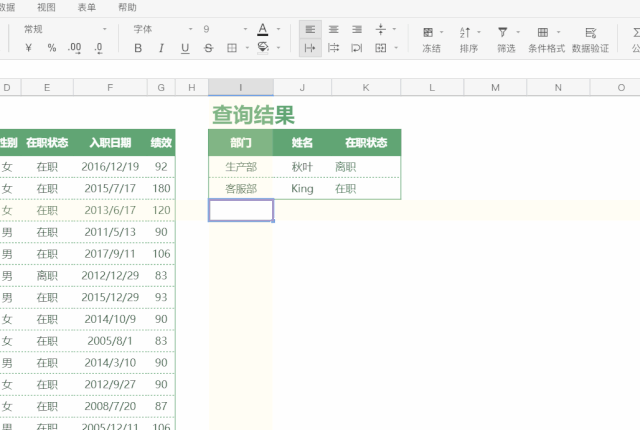Apply percent format

click(51, 48)
